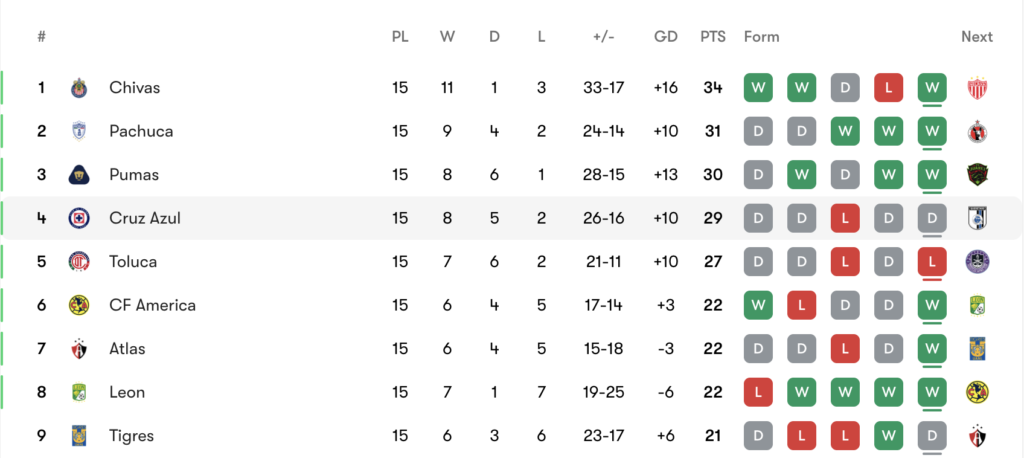Click the Tigres team crest beside its name

pyautogui.click(x=79, y=436)
